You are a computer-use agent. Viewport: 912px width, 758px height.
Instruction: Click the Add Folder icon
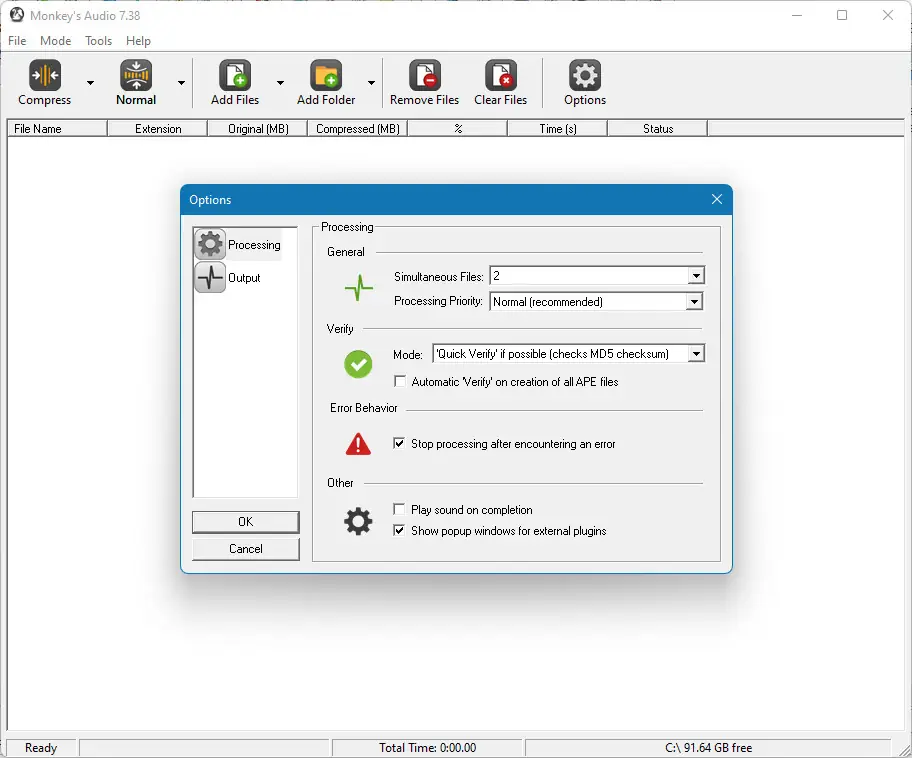[326, 75]
